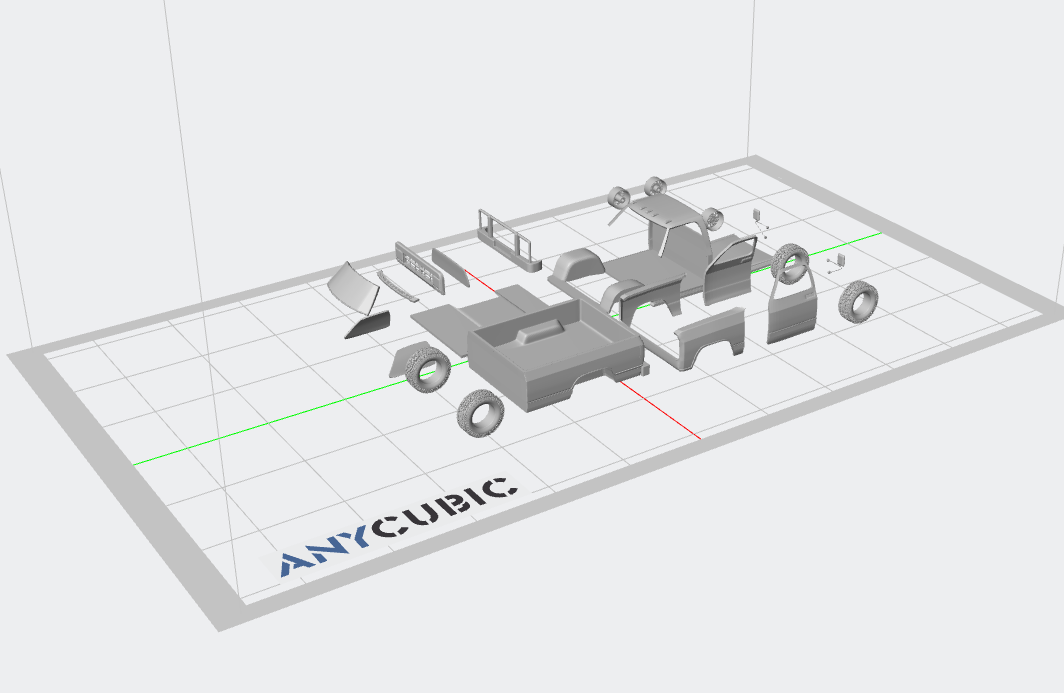This screenshot has width=1064, height=693.
Task: Click the dark side window glass piece
Action: pos(368,324)
